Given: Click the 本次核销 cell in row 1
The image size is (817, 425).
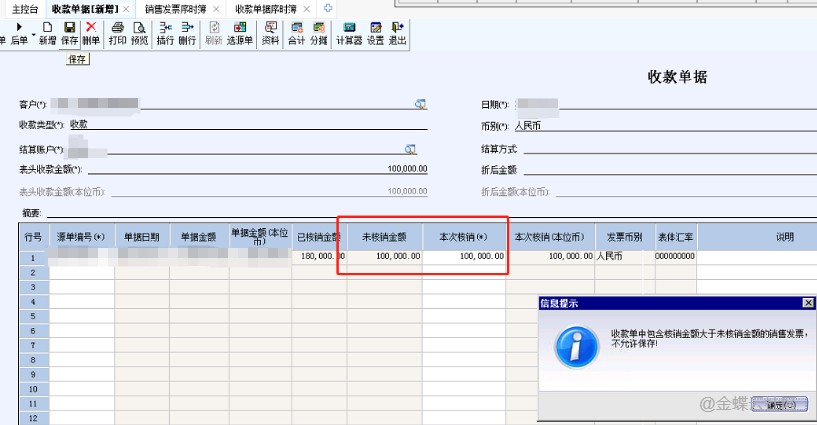Looking at the screenshot, I should [x=465, y=256].
